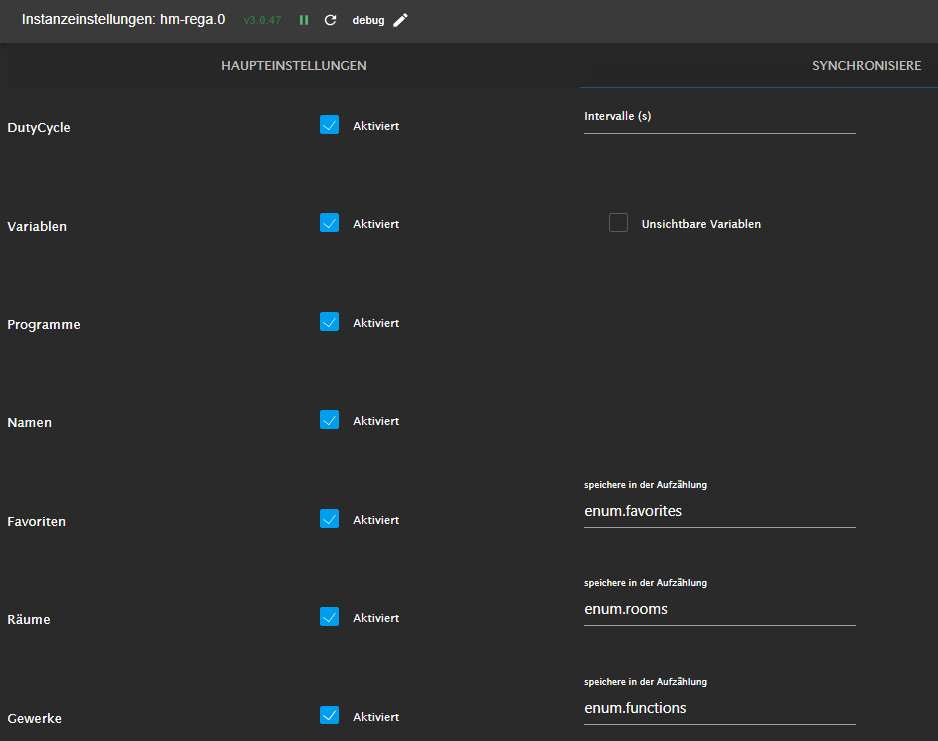Click the enum.functions input field

720,708
